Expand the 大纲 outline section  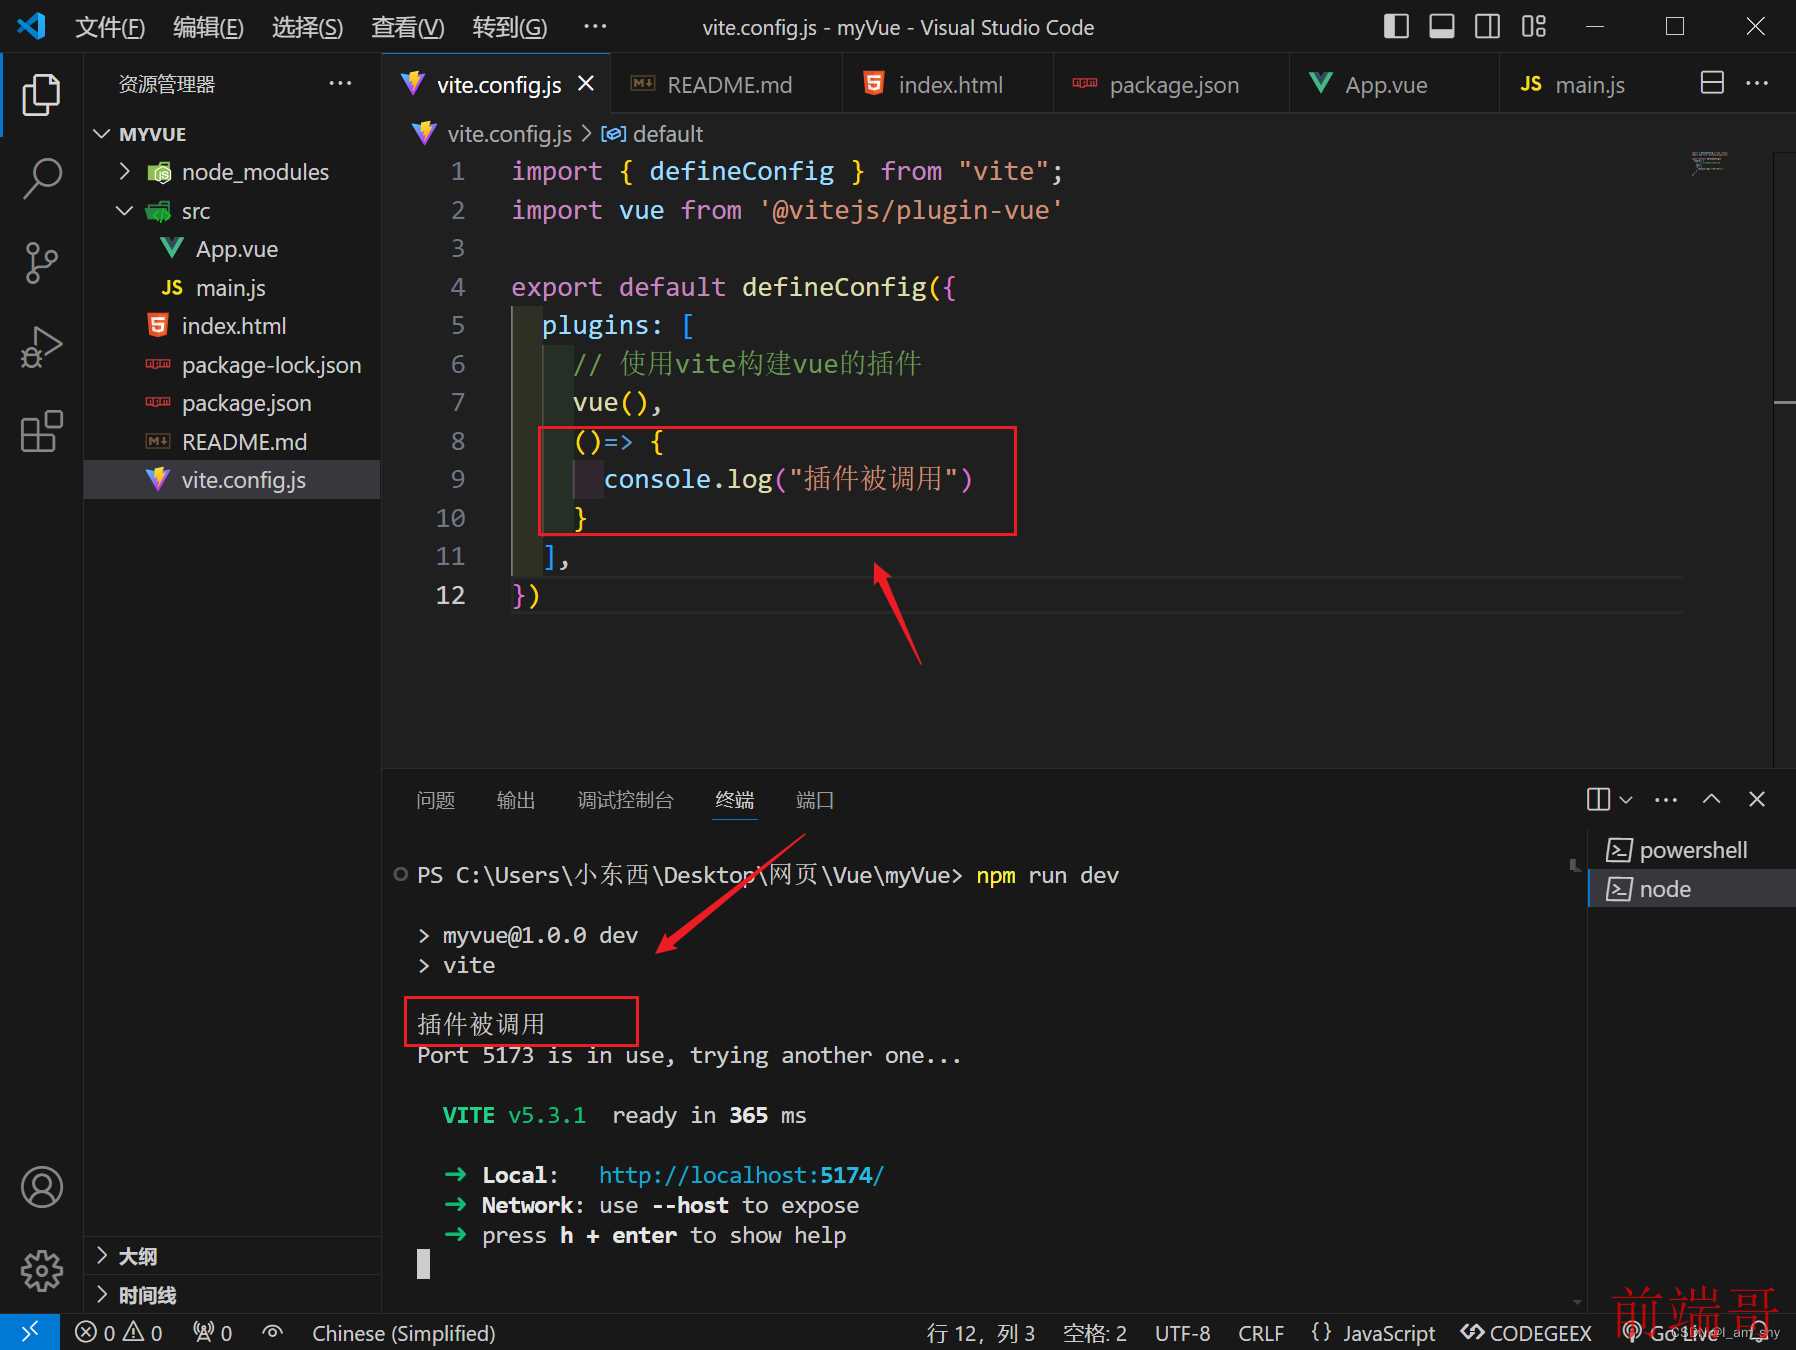(232, 1256)
